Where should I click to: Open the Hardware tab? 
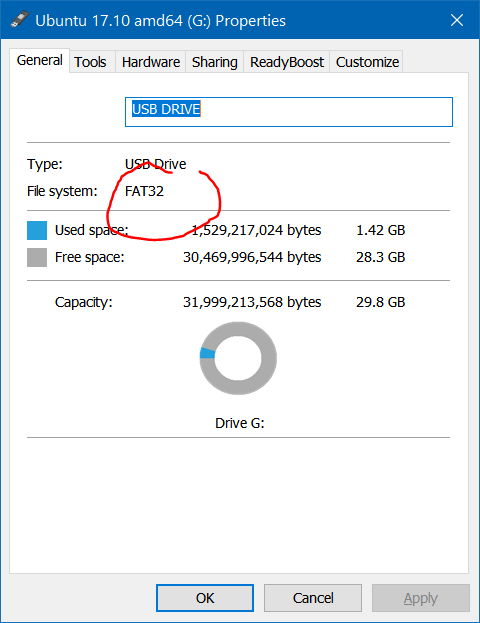pyautogui.click(x=151, y=62)
